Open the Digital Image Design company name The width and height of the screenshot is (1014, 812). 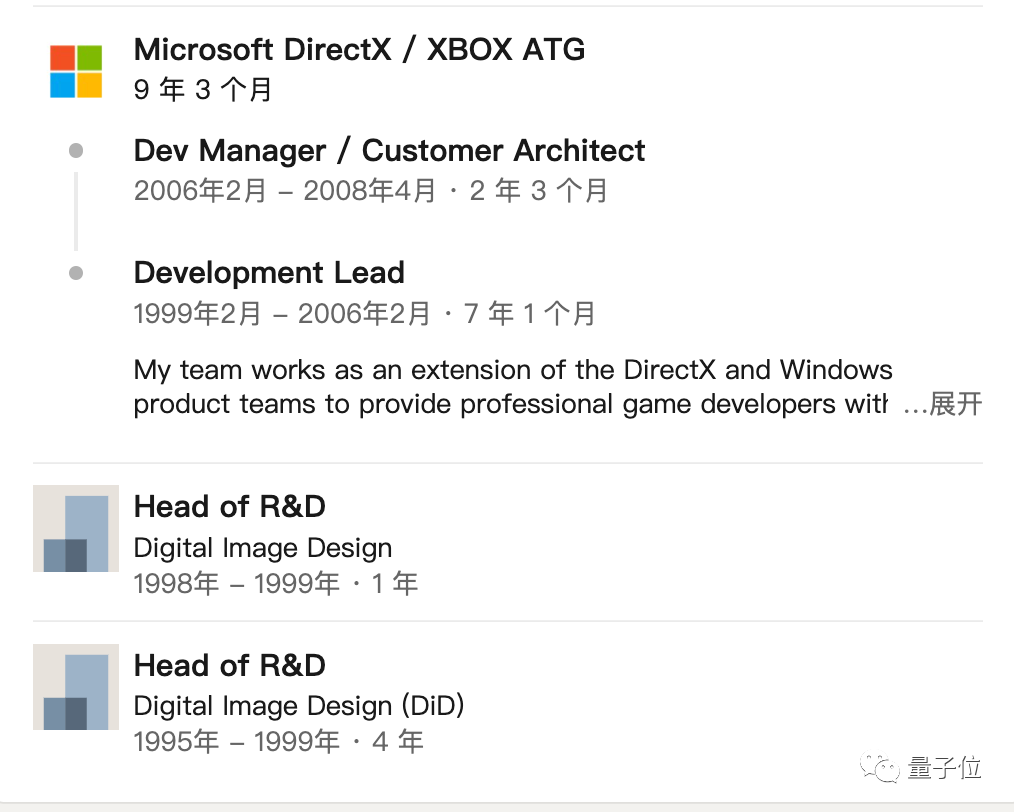(x=262, y=548)
